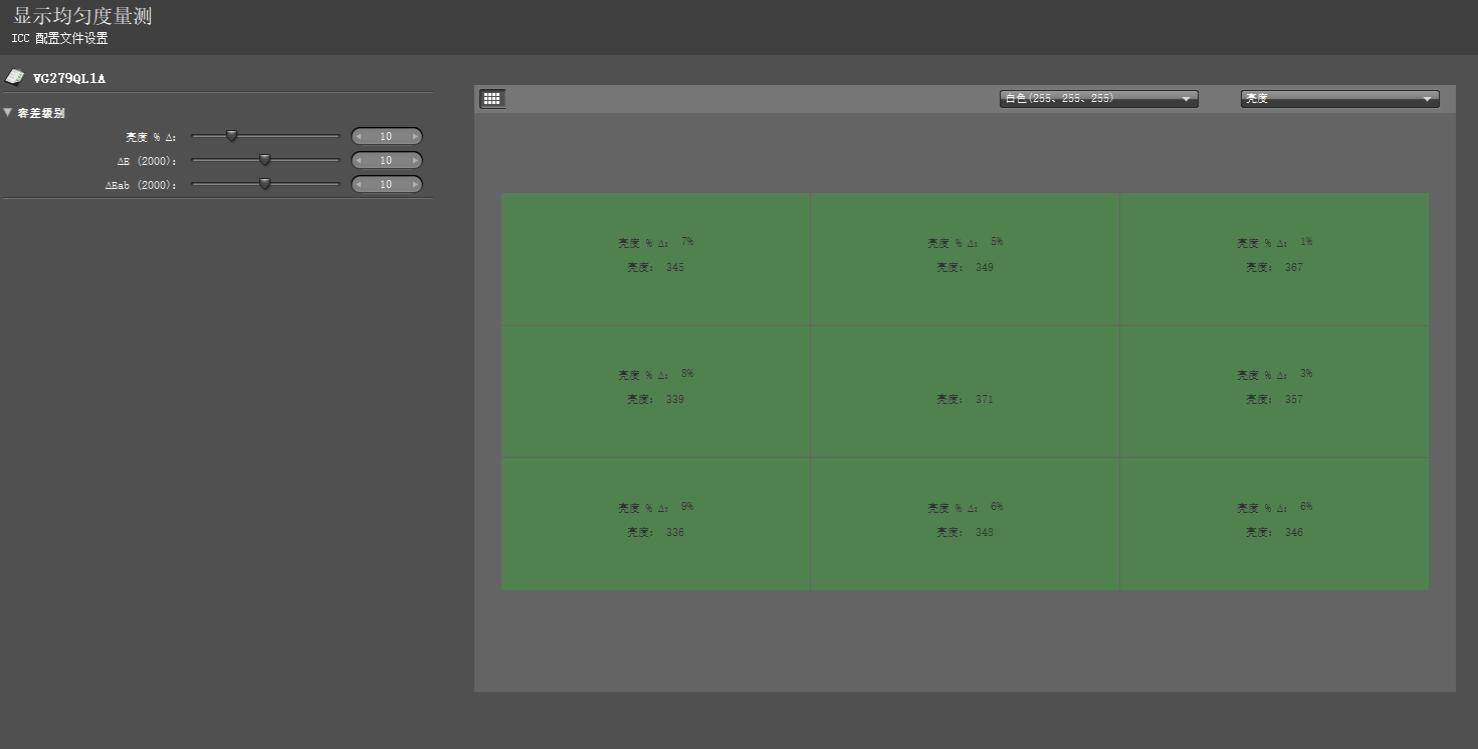Screen dimensions: 1478x749
Task: Collapse the 容差级别 section triangle
Action: pos(8,113)
